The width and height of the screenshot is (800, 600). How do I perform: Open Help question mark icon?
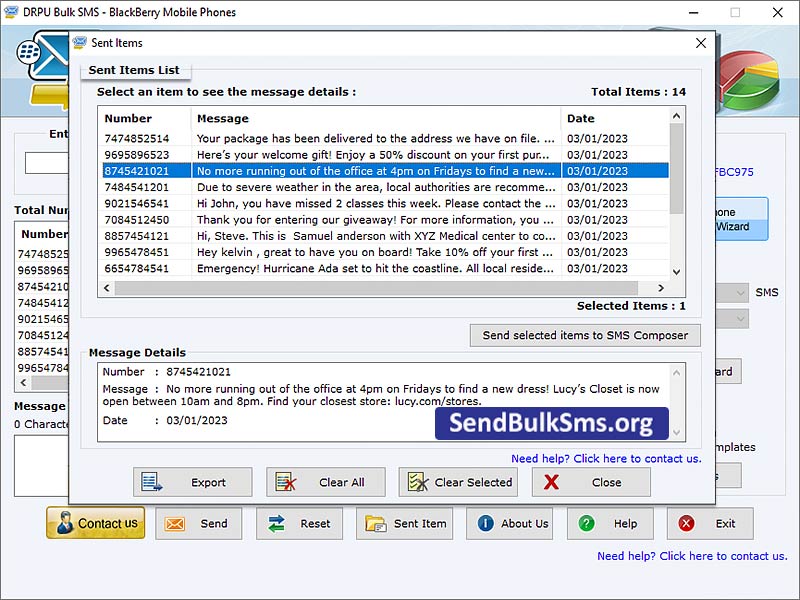pyautogui.click(x=587, y=523)
